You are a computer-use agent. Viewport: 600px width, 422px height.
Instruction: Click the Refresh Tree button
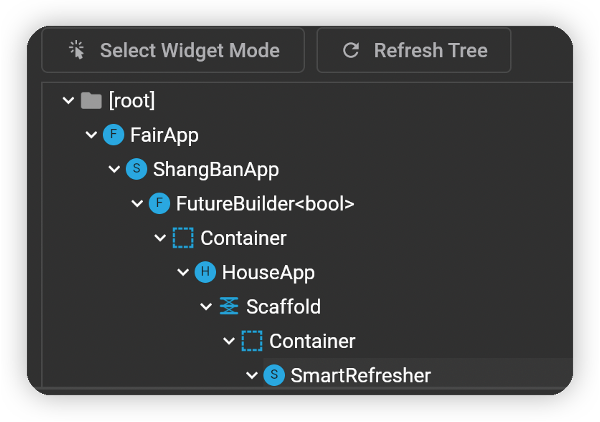(414, 50)
